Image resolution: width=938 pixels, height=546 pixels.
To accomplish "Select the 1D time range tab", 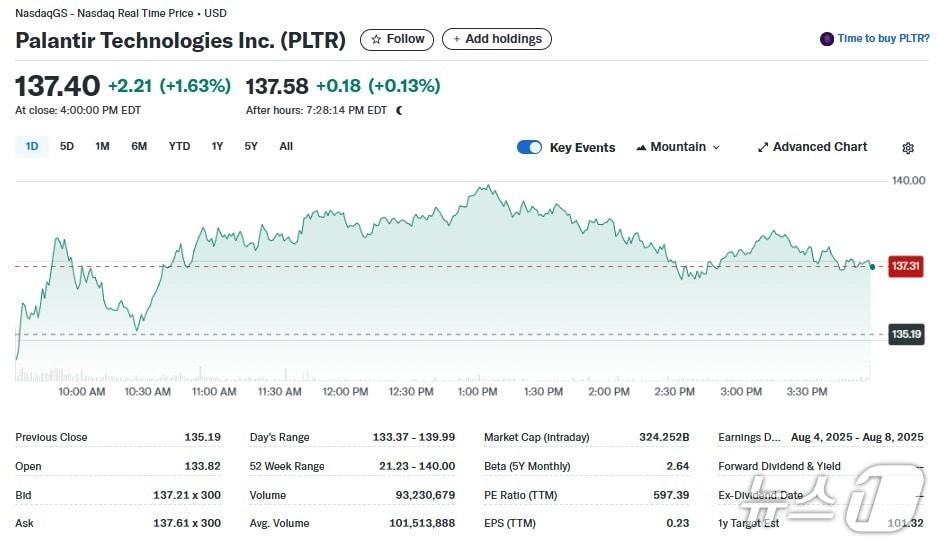I will 32,146.
